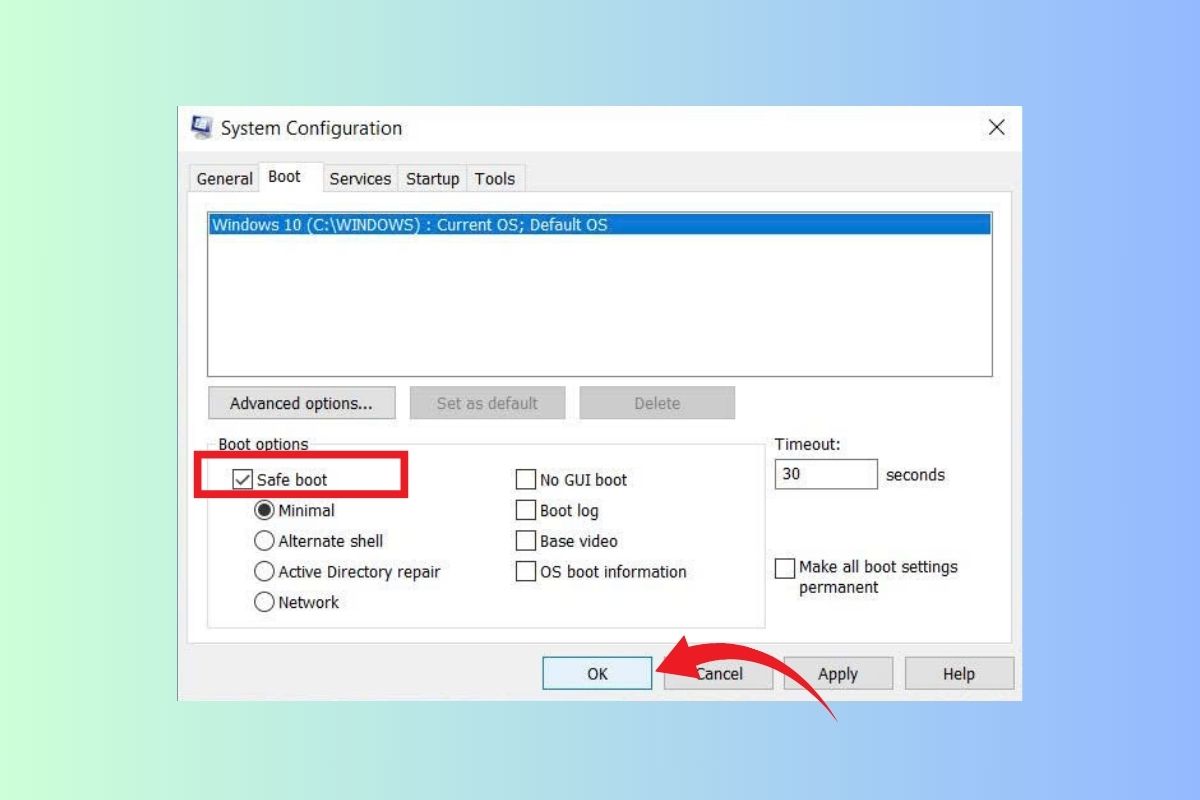Select the Network radio button
Screen dimensions: 1200x800
click(x=264, y=602)
